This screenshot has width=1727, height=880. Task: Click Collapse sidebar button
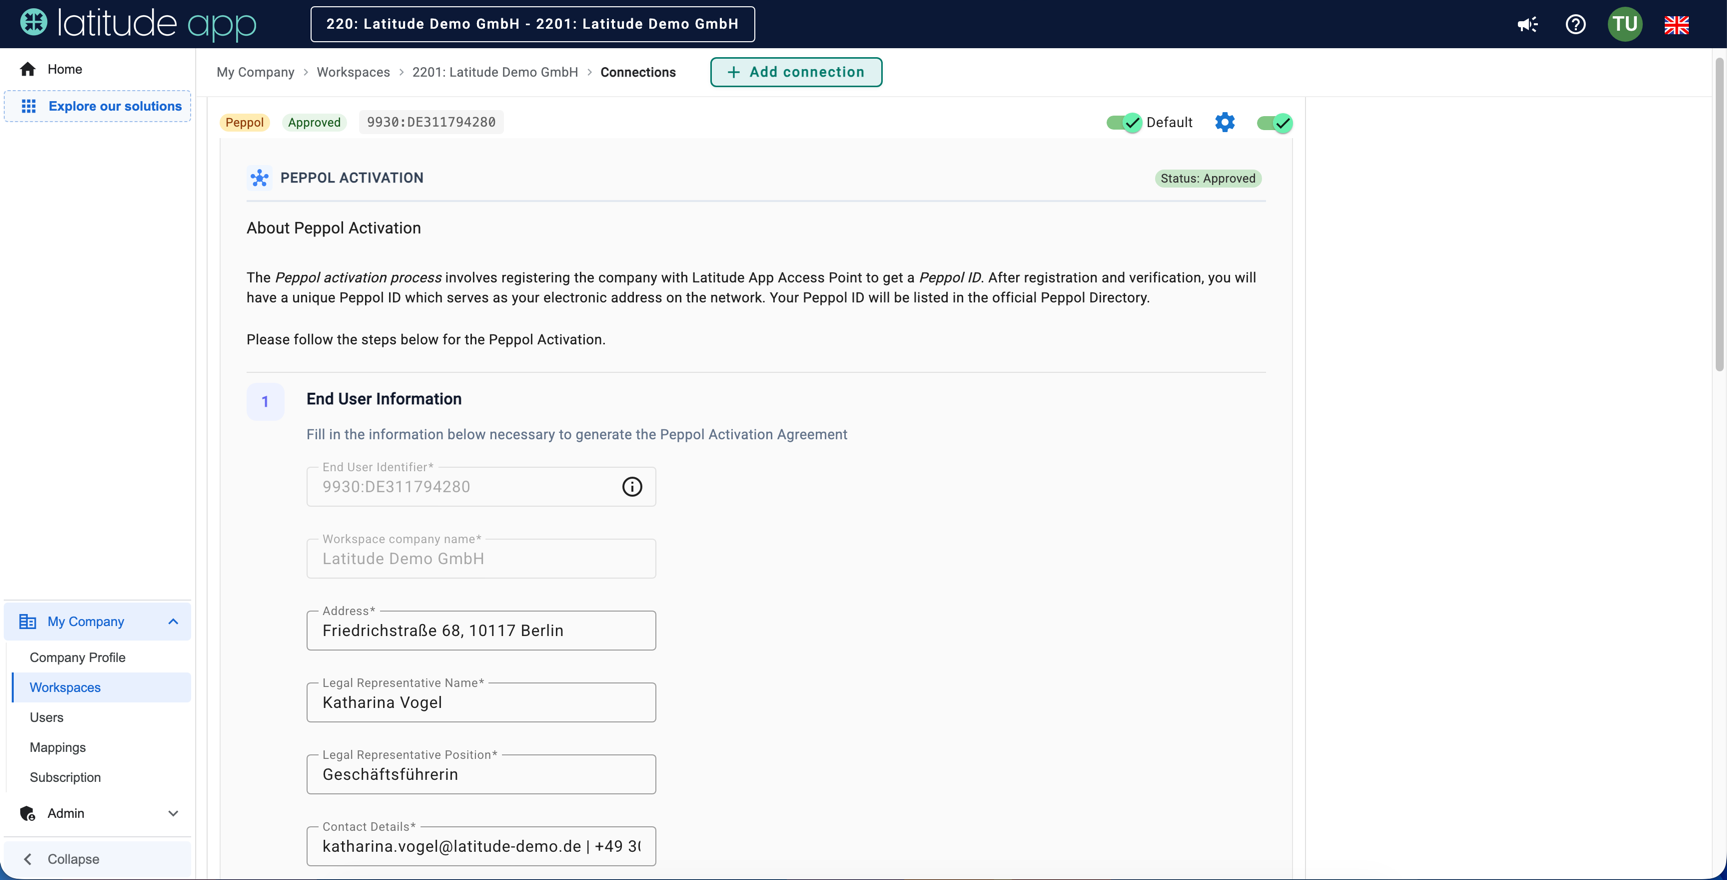coord(98,859)
